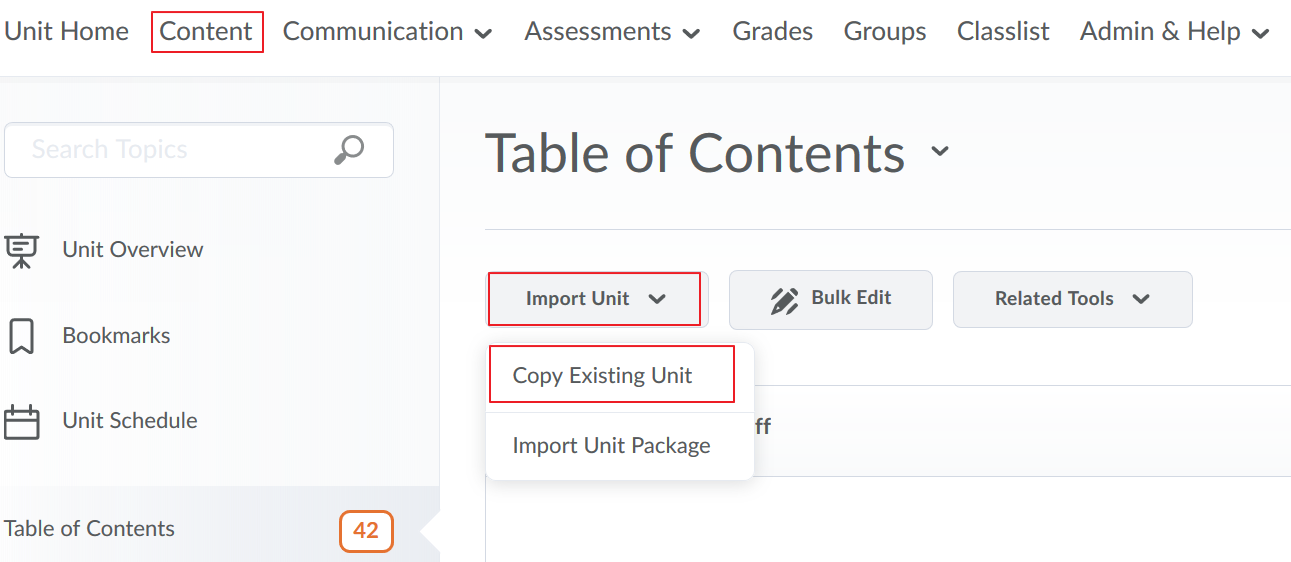Viewport: 1291px width, 562px height.
Task: Click the Bookmarks ribbon icon
Action: pyautogui.click(x=21, y=336)
